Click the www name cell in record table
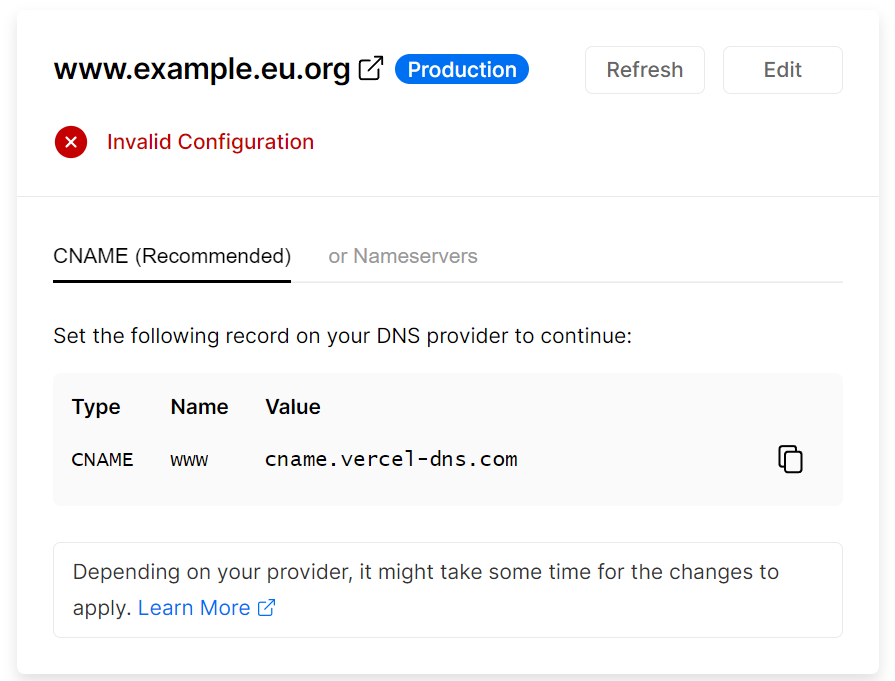Screen dimensions: 895x681 click(189, 460)
